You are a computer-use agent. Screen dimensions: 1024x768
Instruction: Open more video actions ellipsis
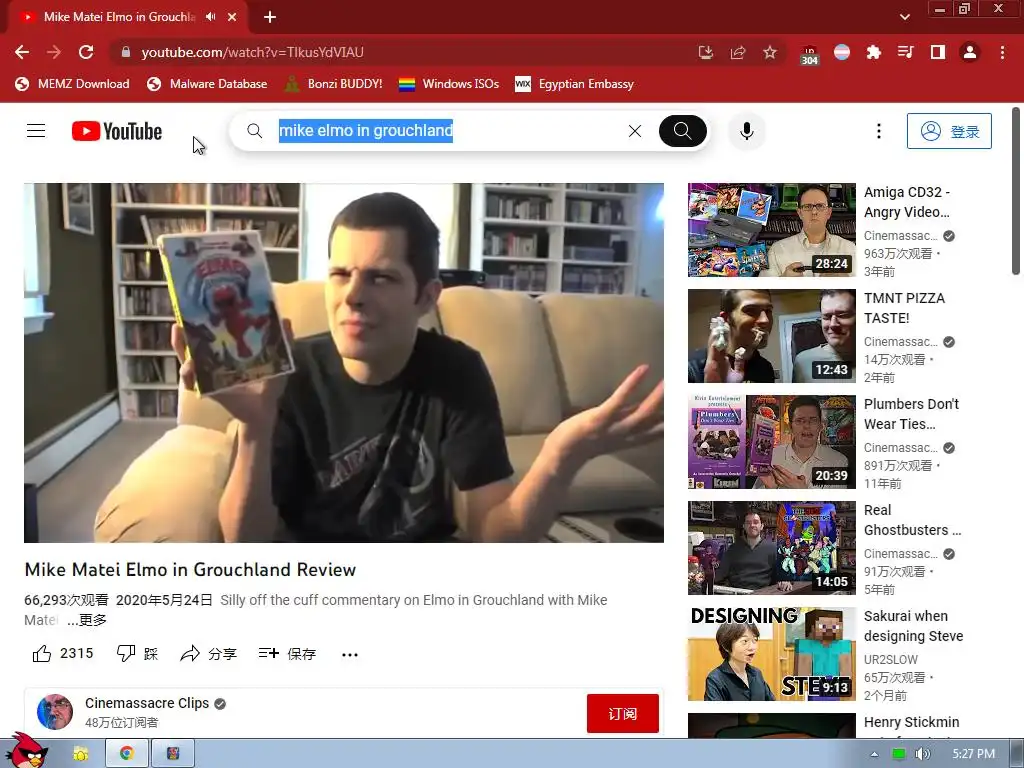(x=350, y=654)
